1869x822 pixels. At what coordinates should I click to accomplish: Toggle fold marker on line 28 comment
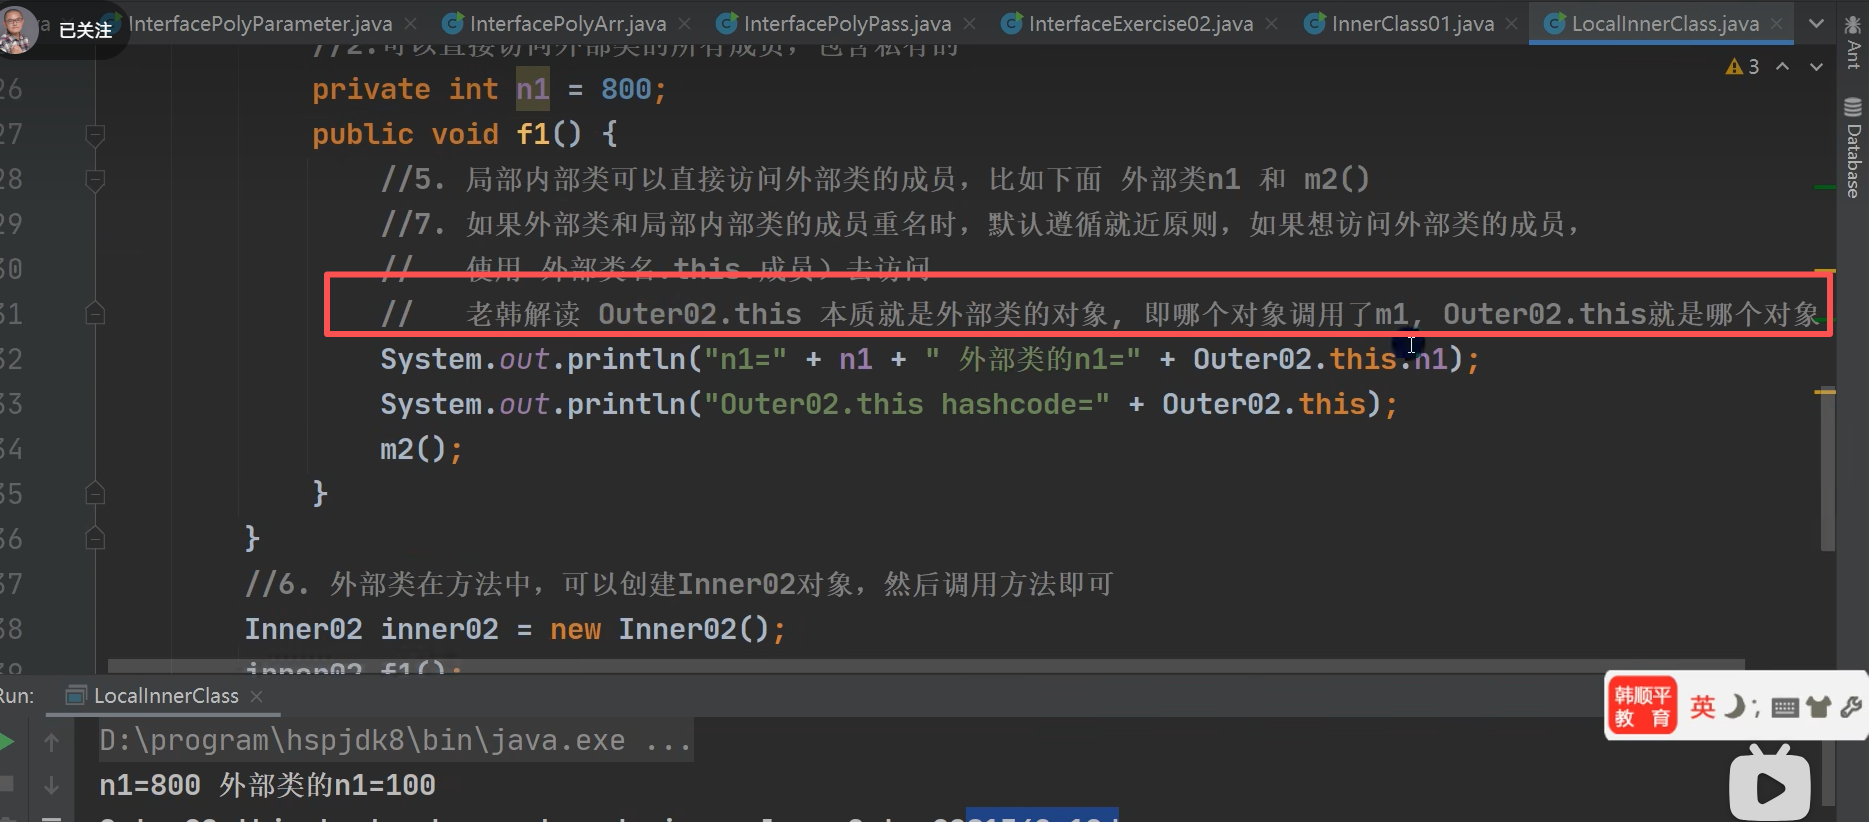click(95, 180)
